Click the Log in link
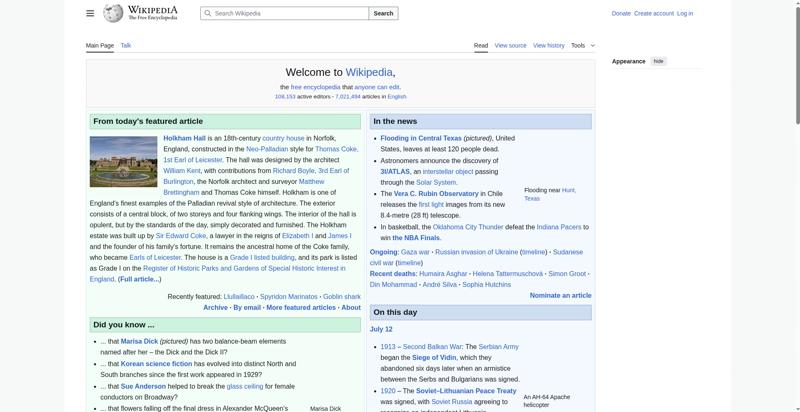800x412 pixels. 685,13
